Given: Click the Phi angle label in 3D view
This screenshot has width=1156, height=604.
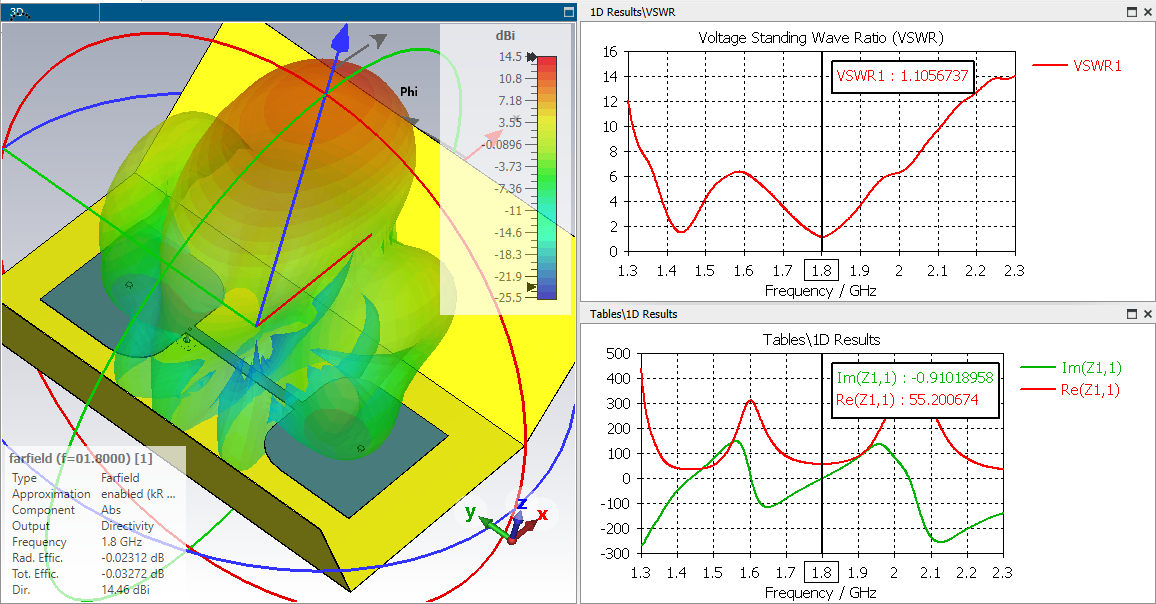Looking at the screenshot, I should [x=408, y=91].
